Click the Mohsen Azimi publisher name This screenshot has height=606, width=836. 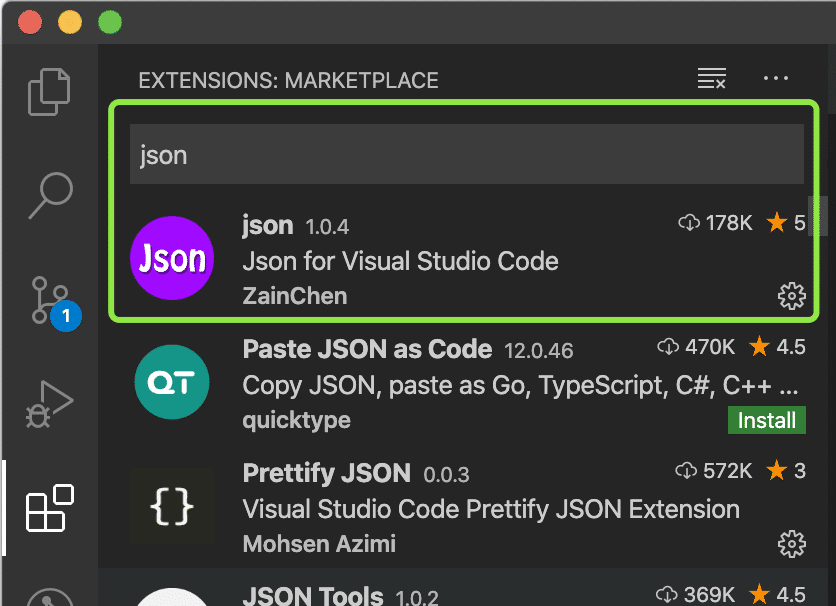point(319,544)
